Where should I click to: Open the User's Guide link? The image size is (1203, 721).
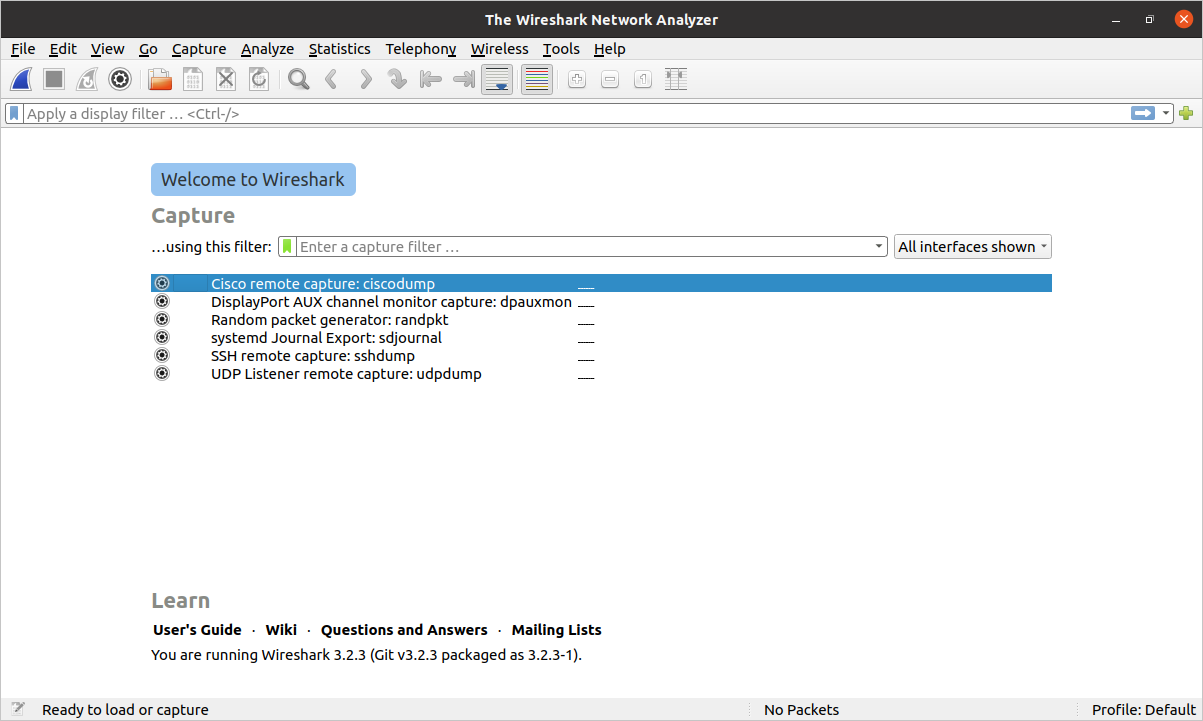[x=197, y=630]
